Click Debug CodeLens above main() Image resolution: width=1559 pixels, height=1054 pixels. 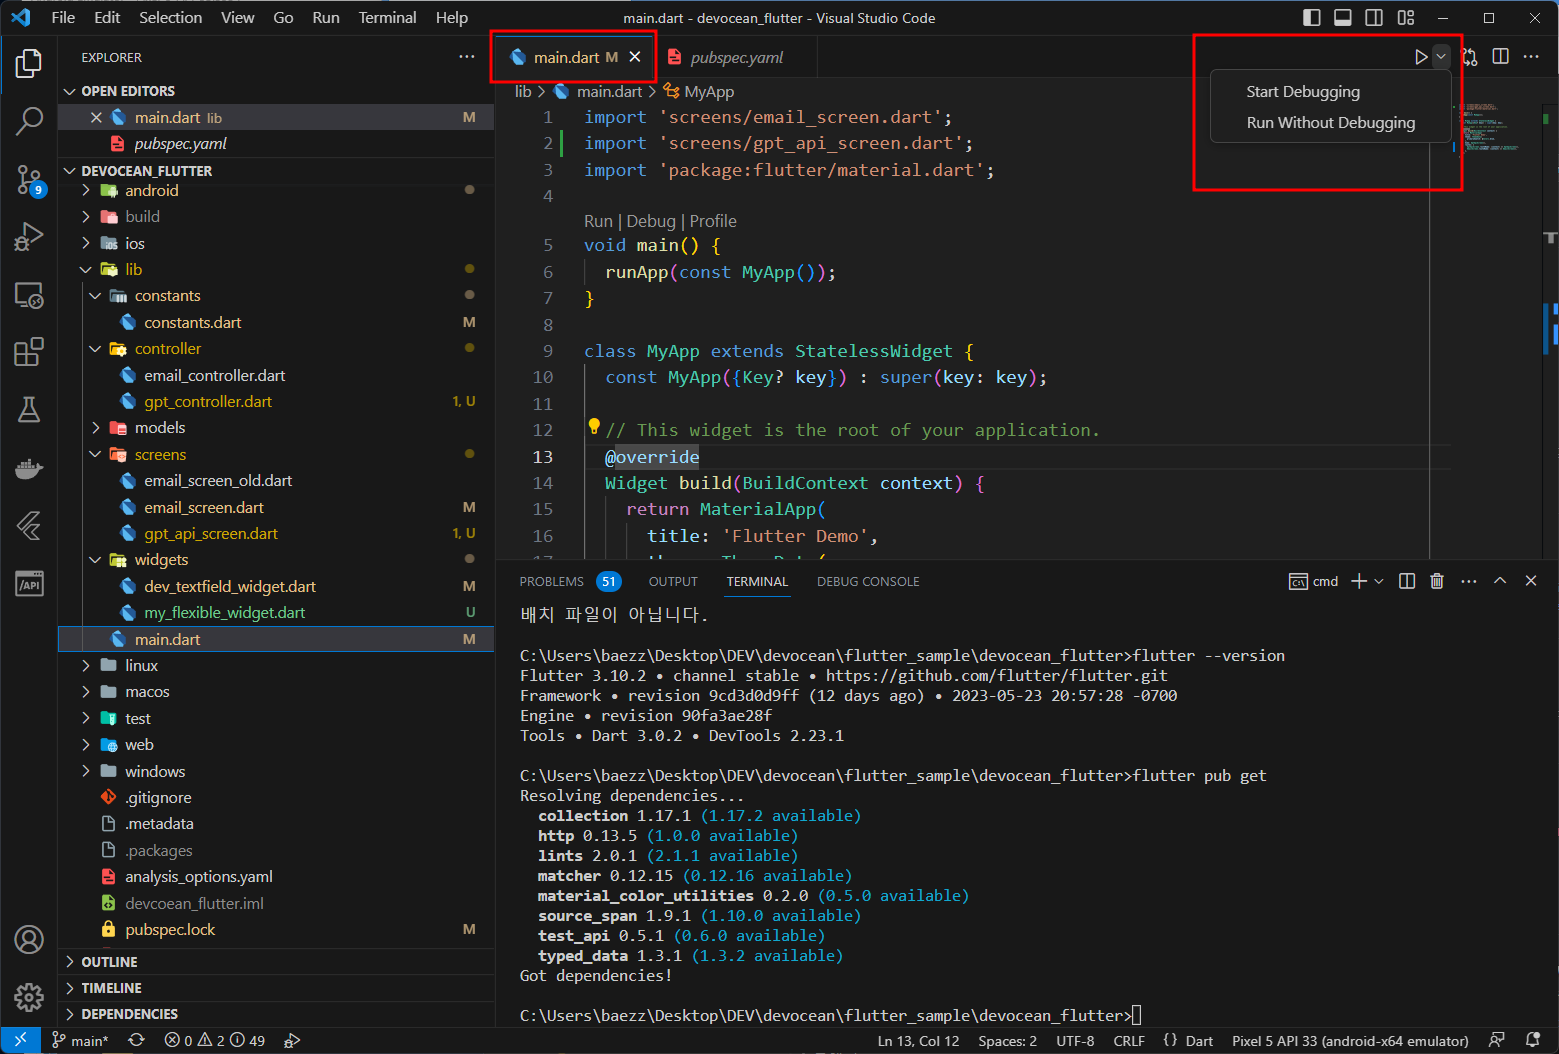(x=651, y=221)
